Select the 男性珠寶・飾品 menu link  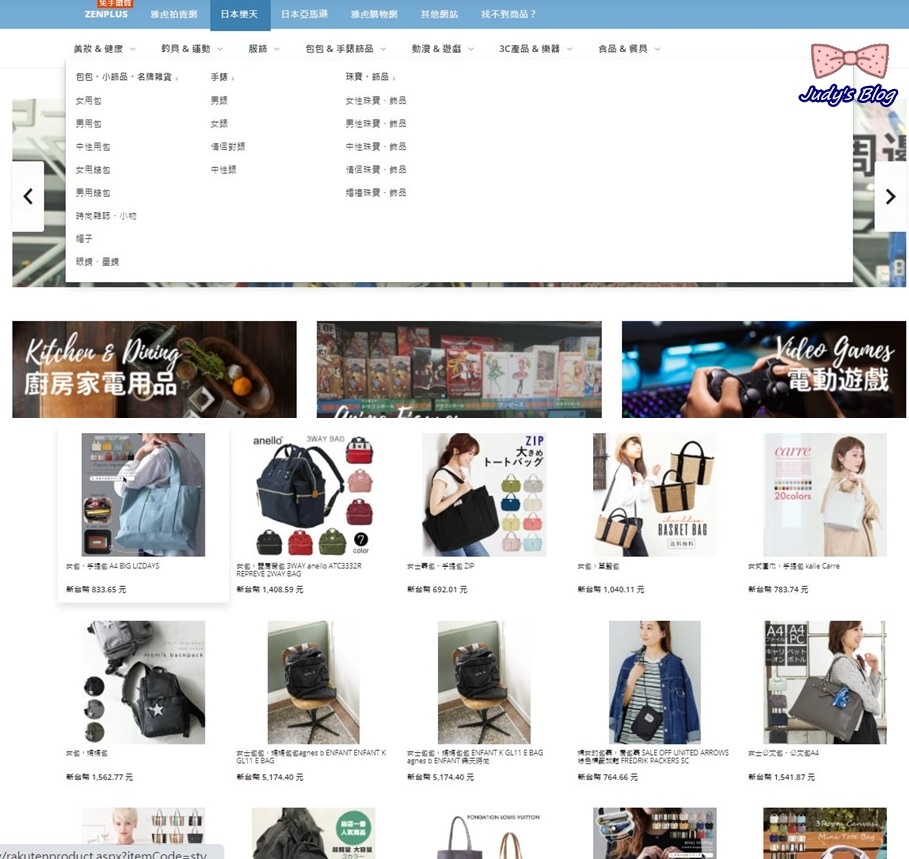point(376,123)
